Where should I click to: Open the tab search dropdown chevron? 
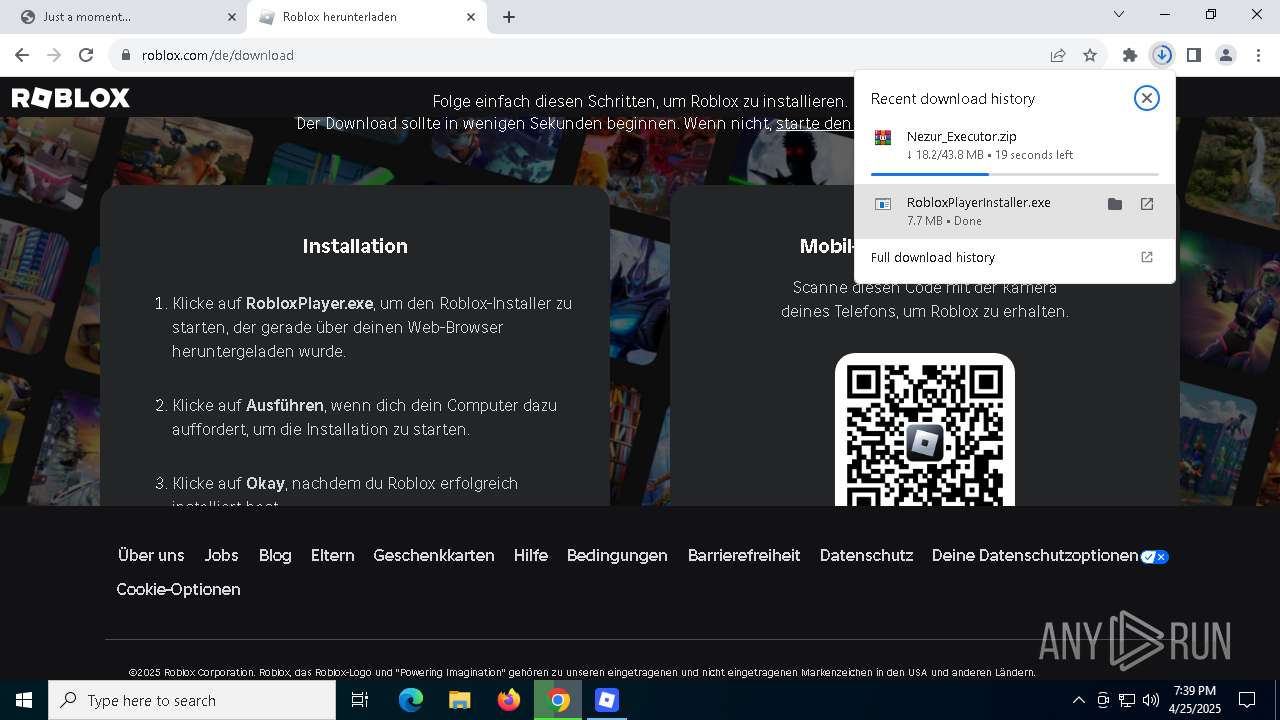[x=1119, y=15]
